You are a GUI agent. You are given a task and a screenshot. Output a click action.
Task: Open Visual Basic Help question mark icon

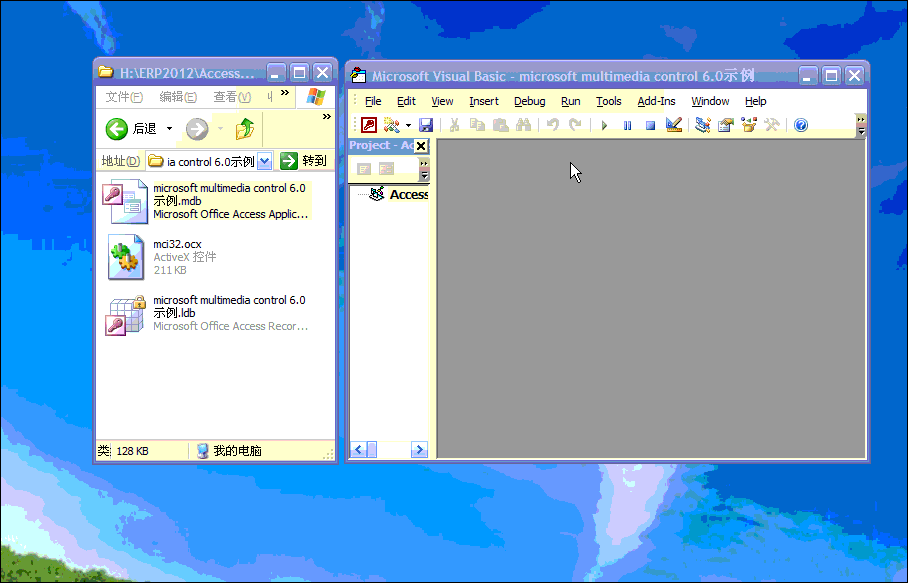click(x=801, y=125)
